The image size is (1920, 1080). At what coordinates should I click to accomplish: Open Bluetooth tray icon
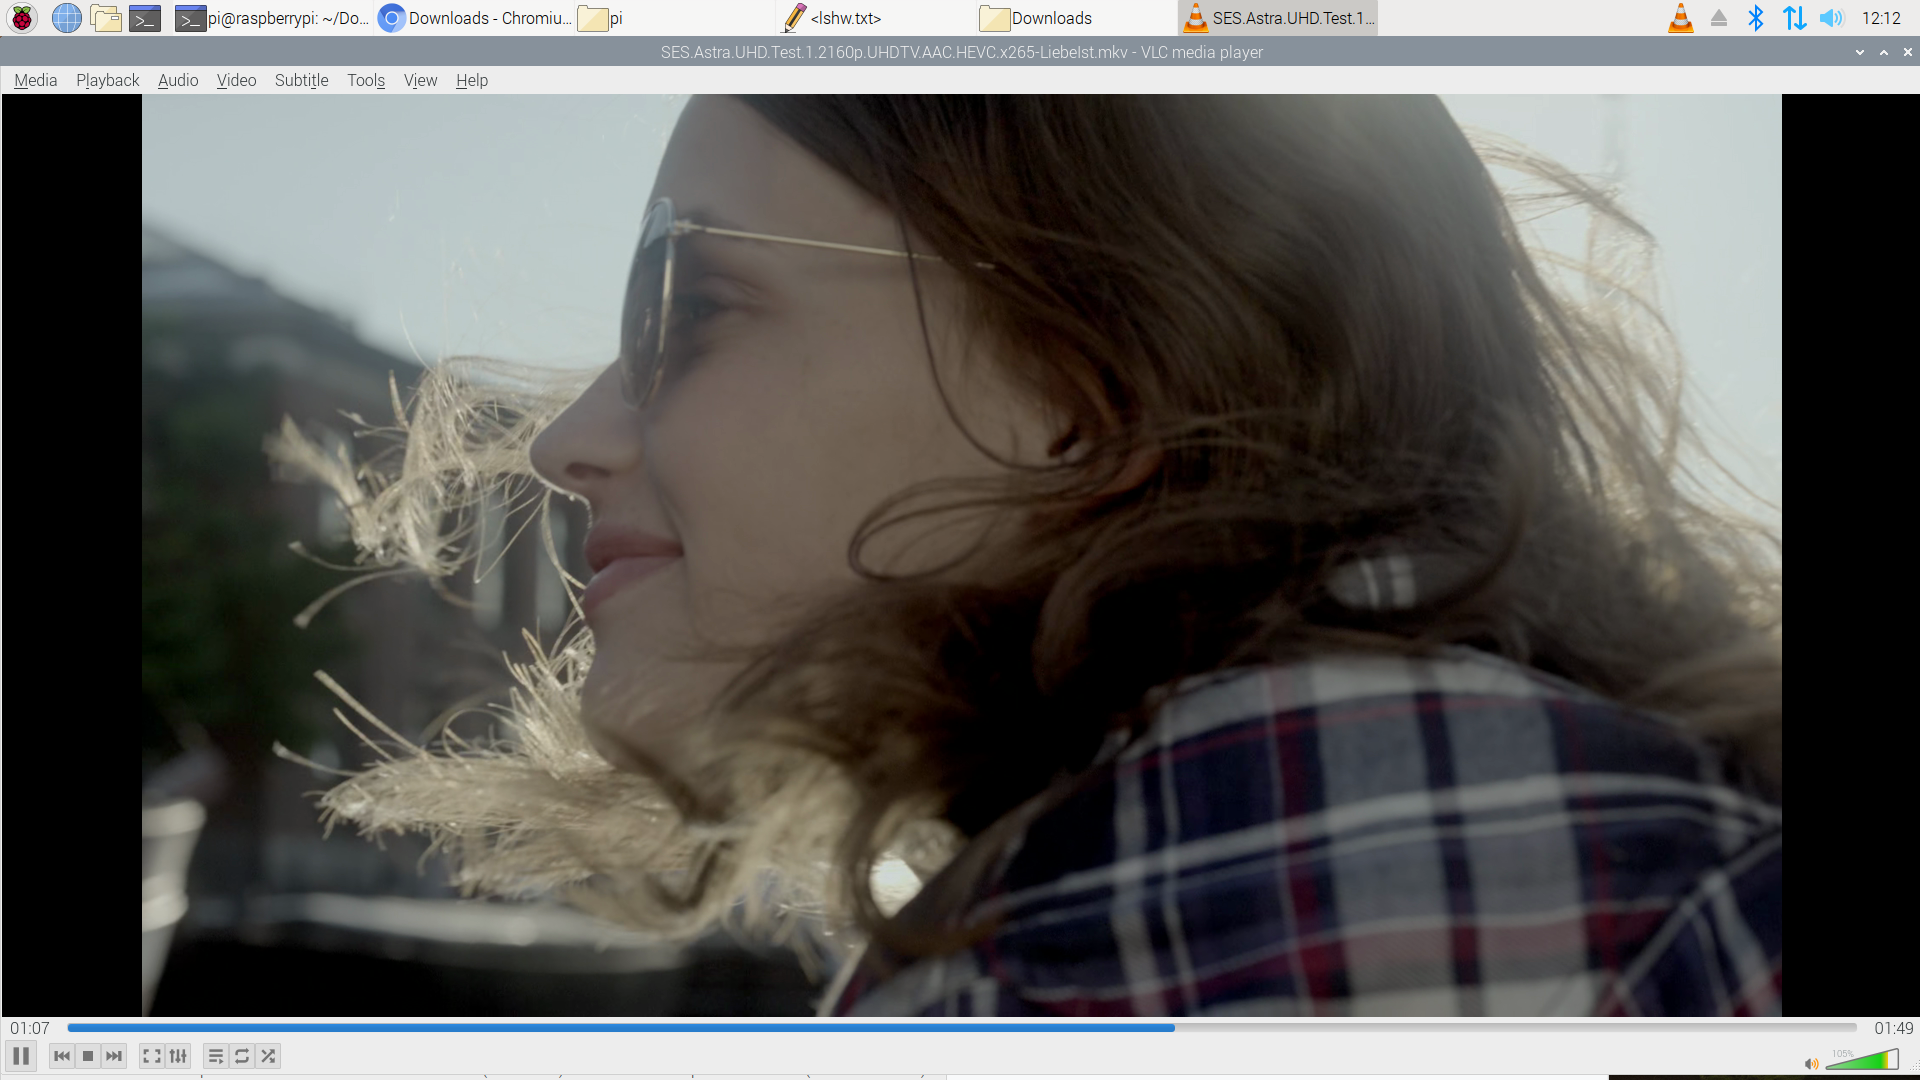click(x=1755, y=18)
